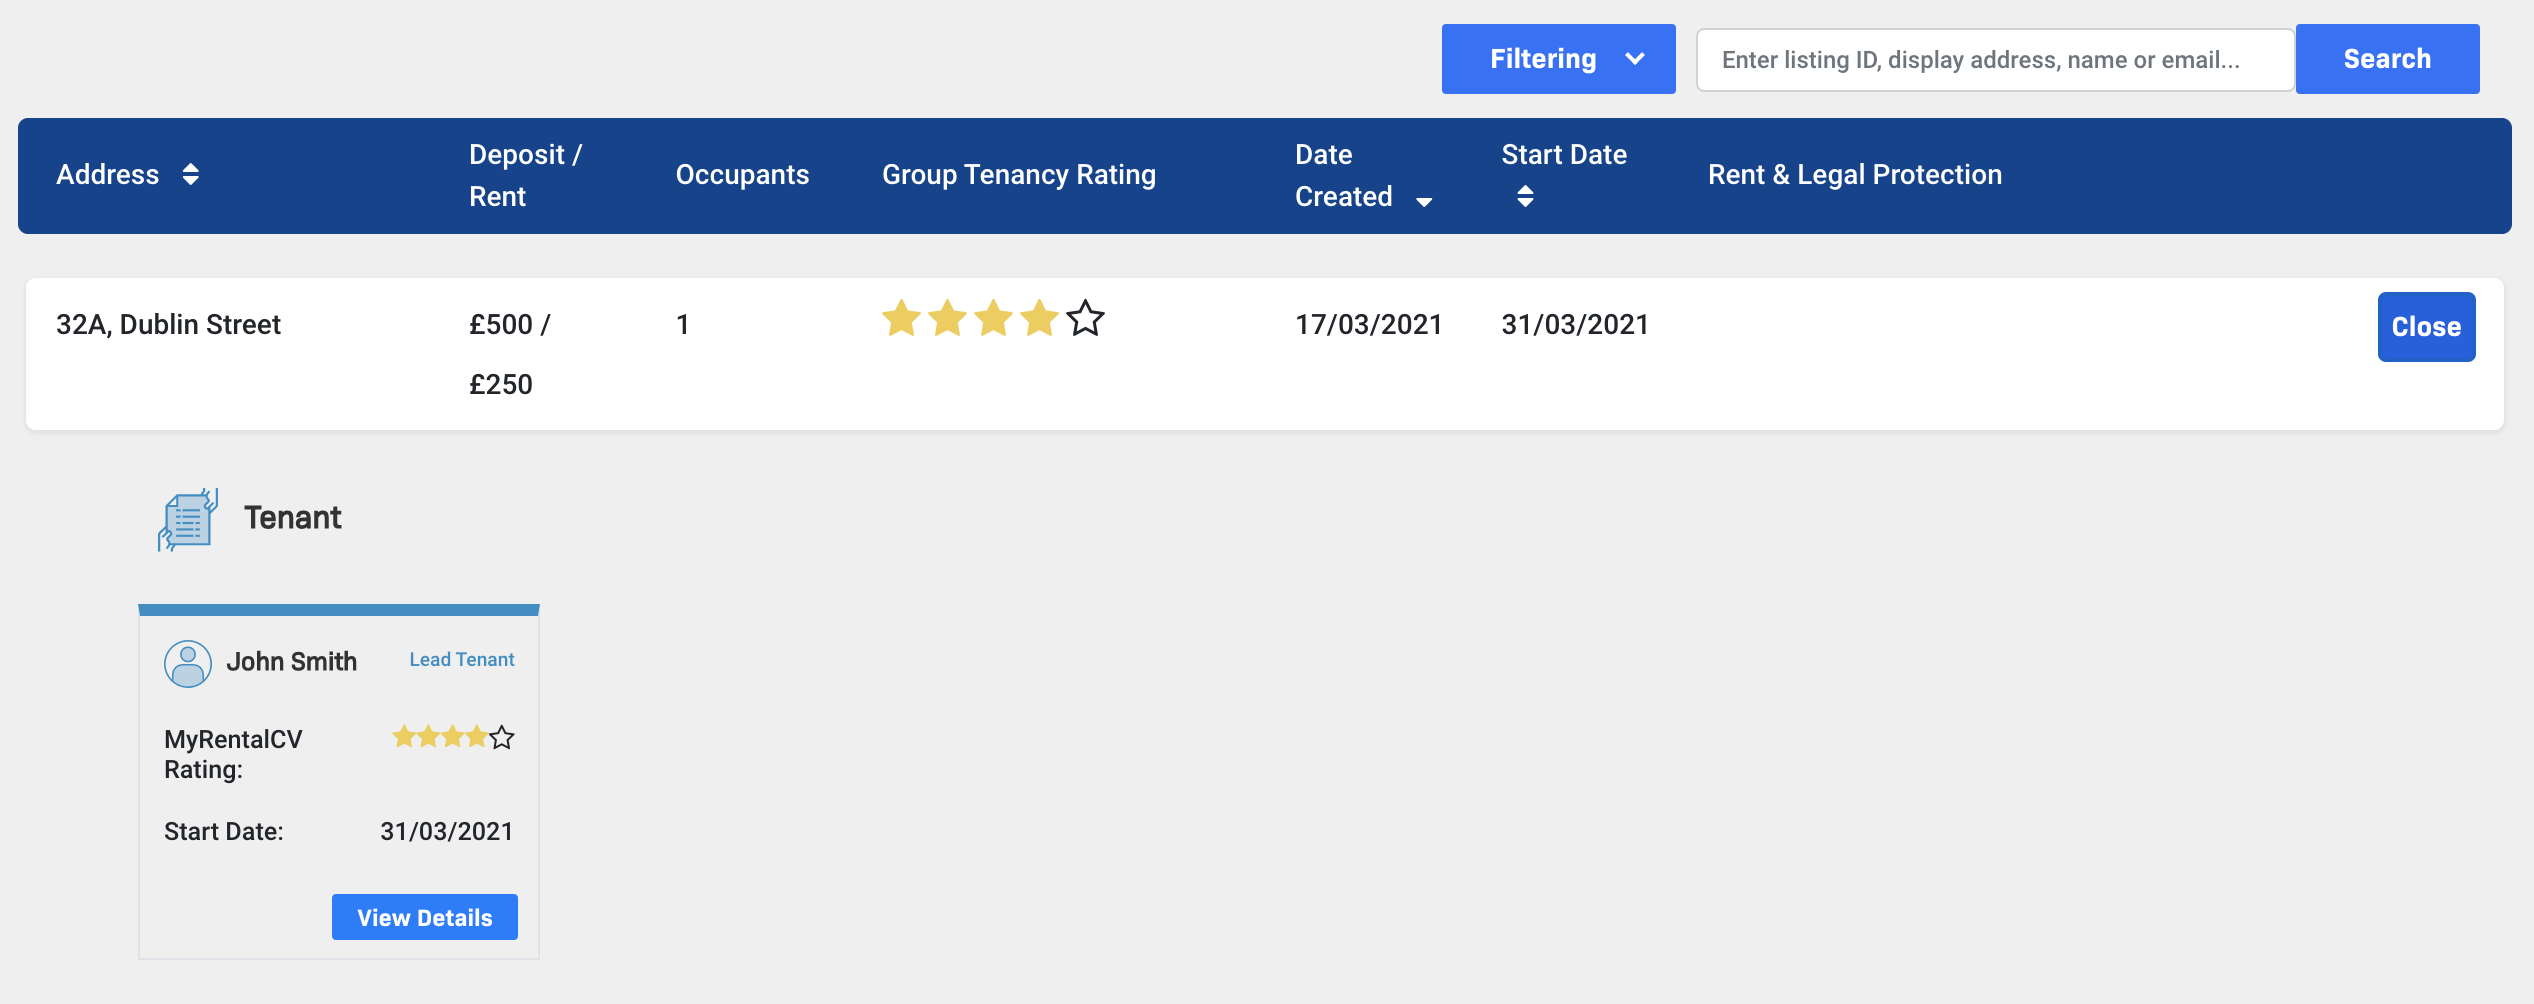The image size is (2534, 1004).
Task: Click the Date Created descending sort arrow
Action: tap(1424, 201)
